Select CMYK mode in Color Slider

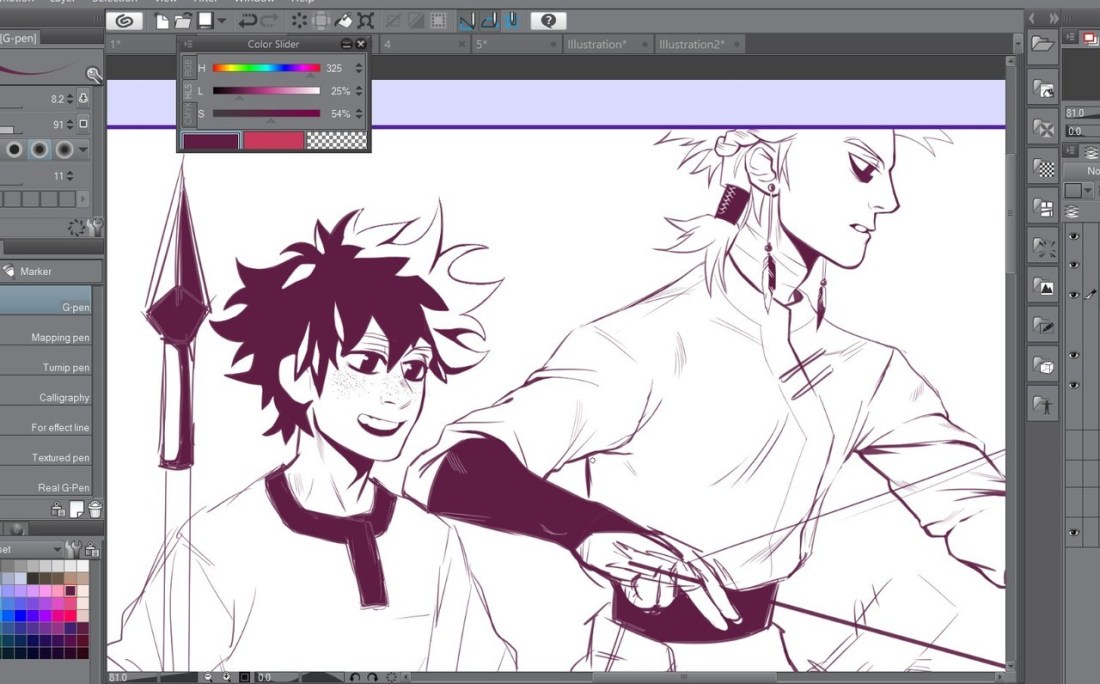click(x=188, y=114)
